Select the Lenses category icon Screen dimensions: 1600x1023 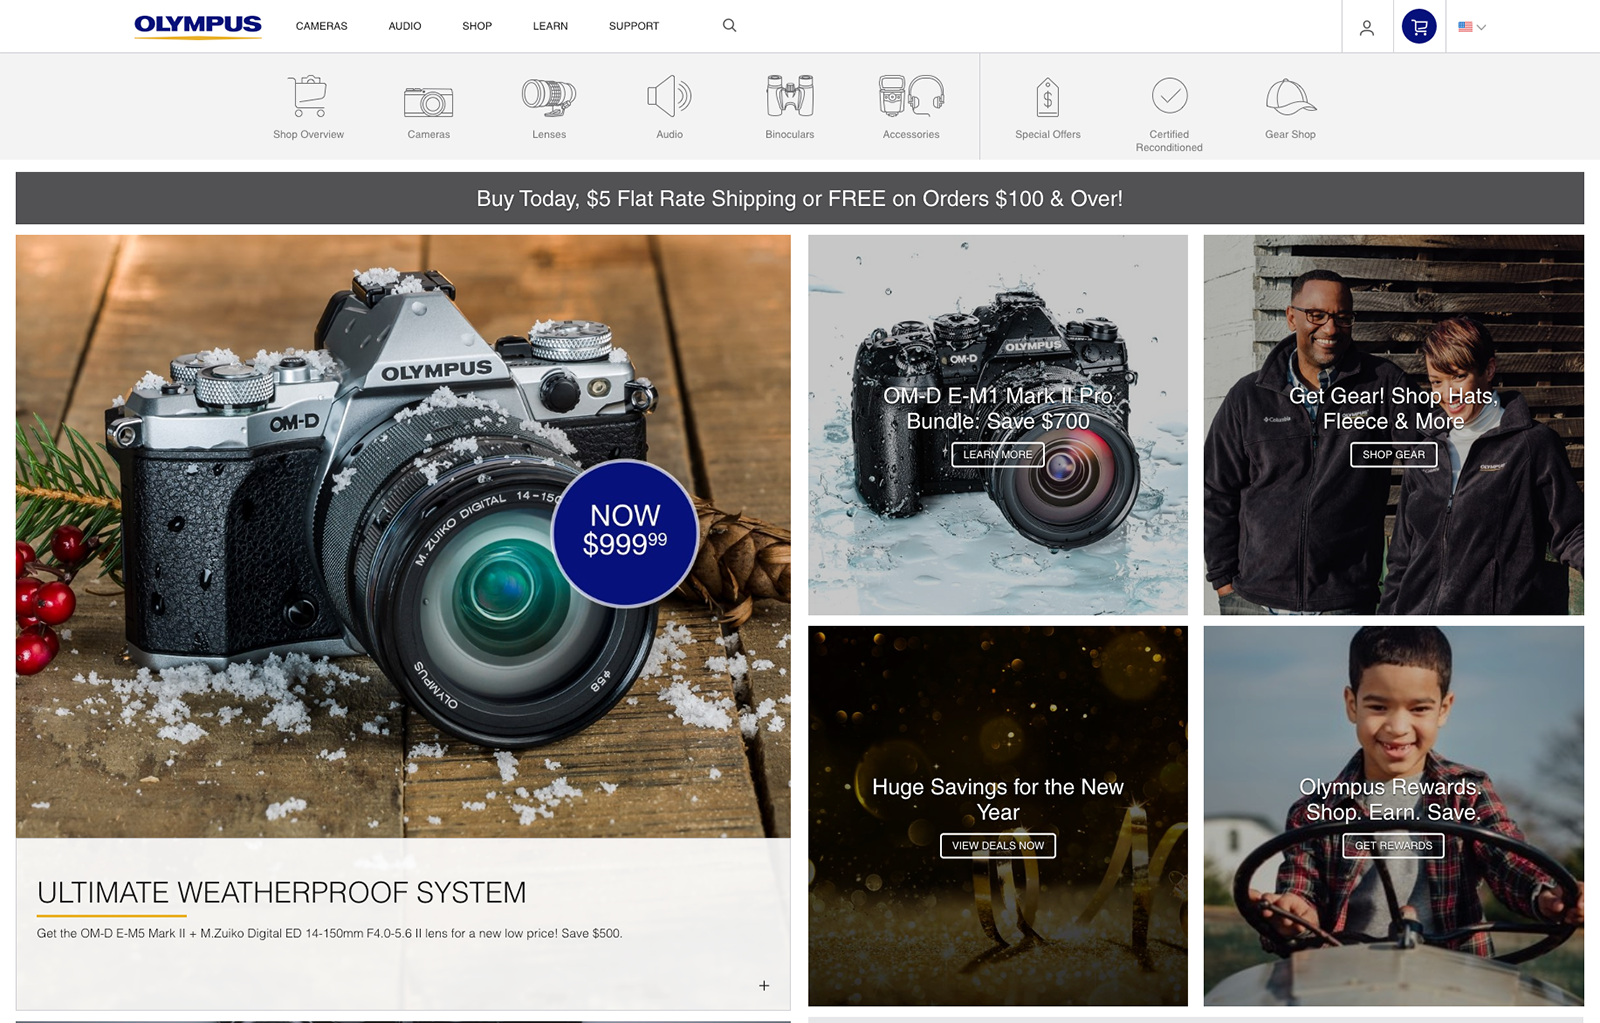[x=549, y=98]
